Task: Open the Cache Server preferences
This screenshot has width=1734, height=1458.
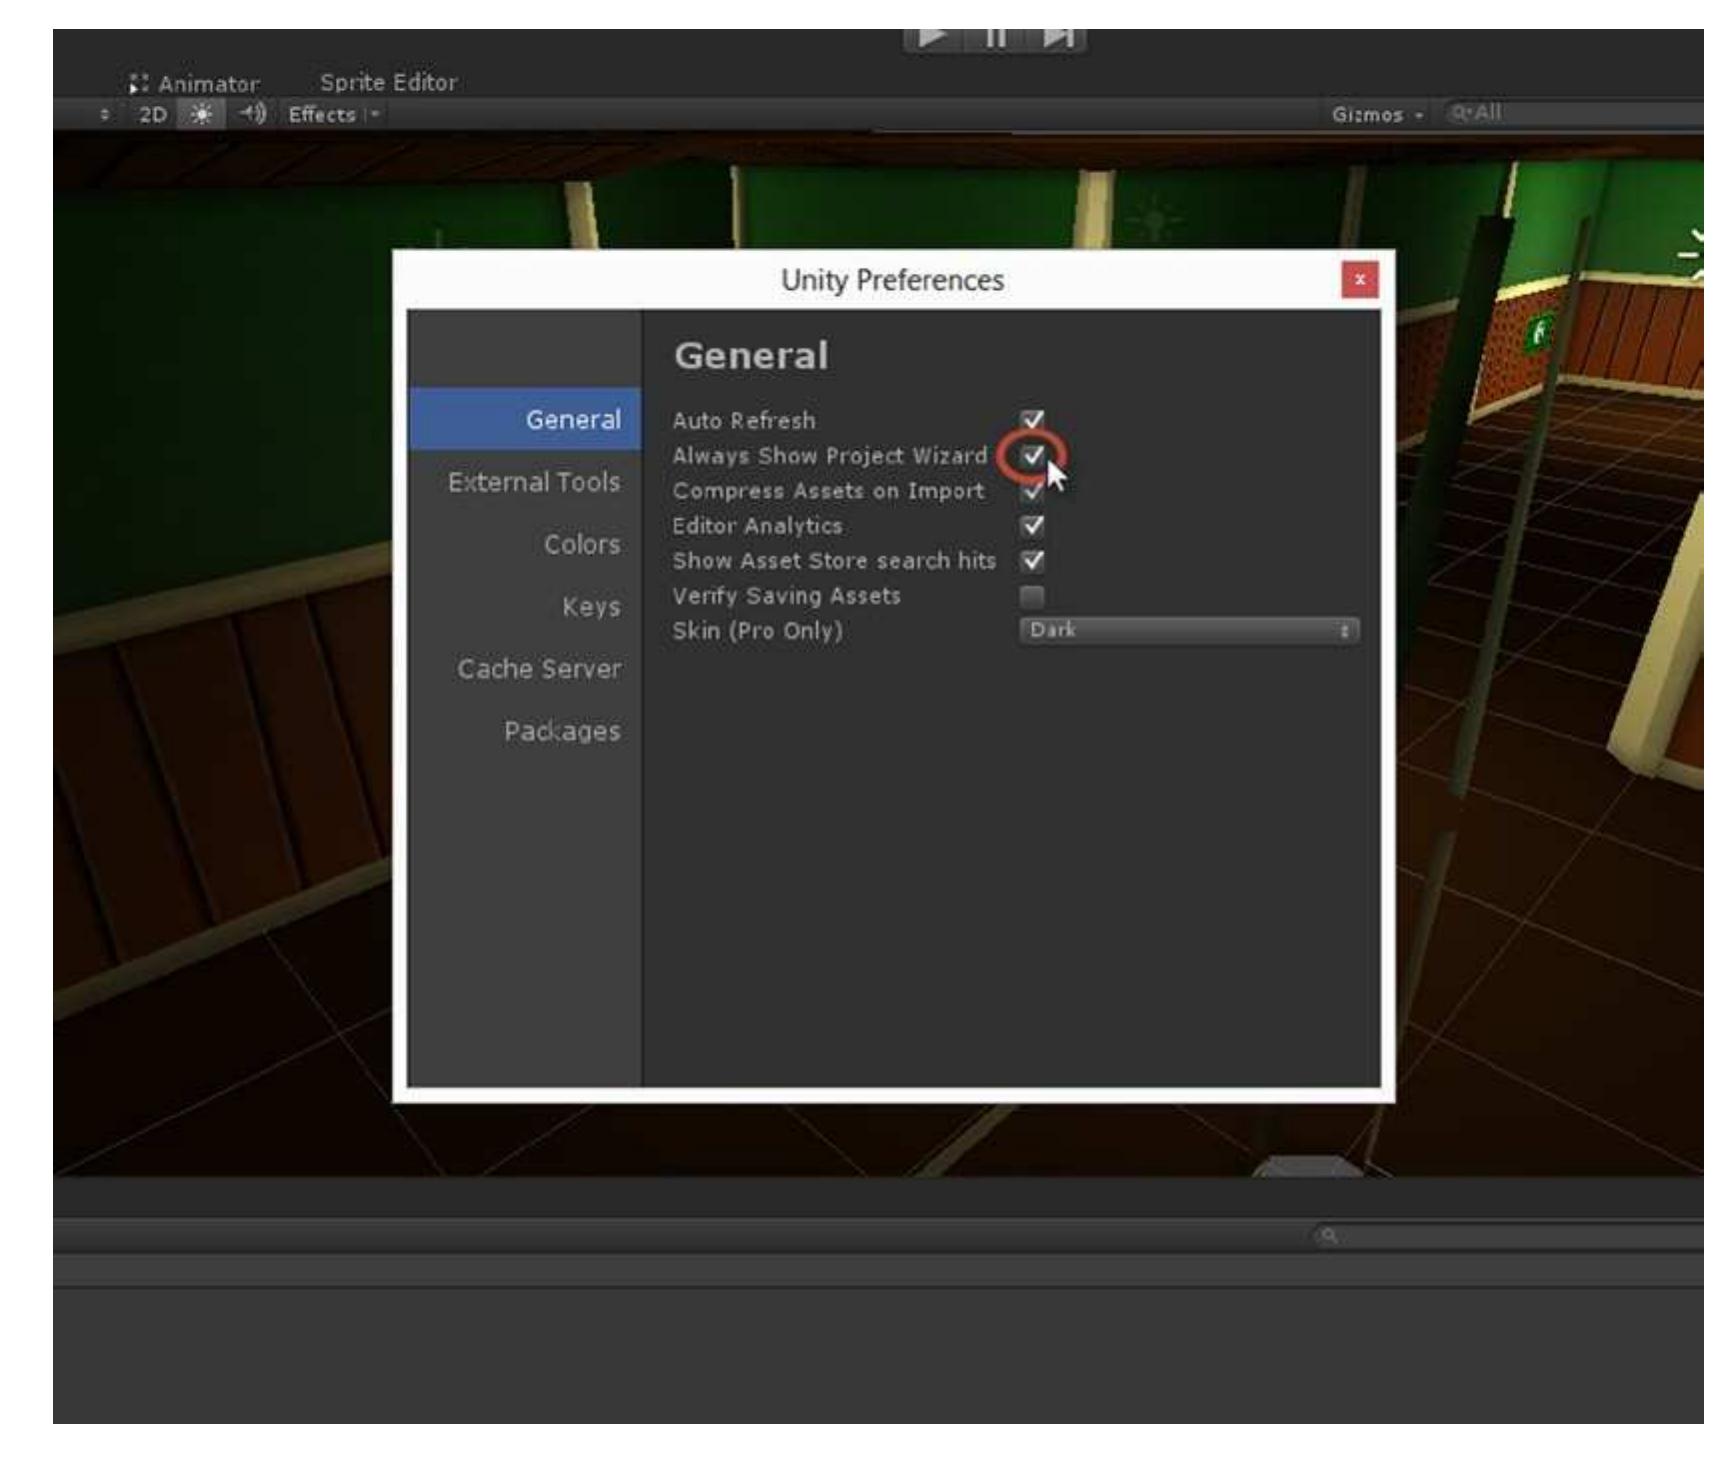Action: (x=539, y=670)
